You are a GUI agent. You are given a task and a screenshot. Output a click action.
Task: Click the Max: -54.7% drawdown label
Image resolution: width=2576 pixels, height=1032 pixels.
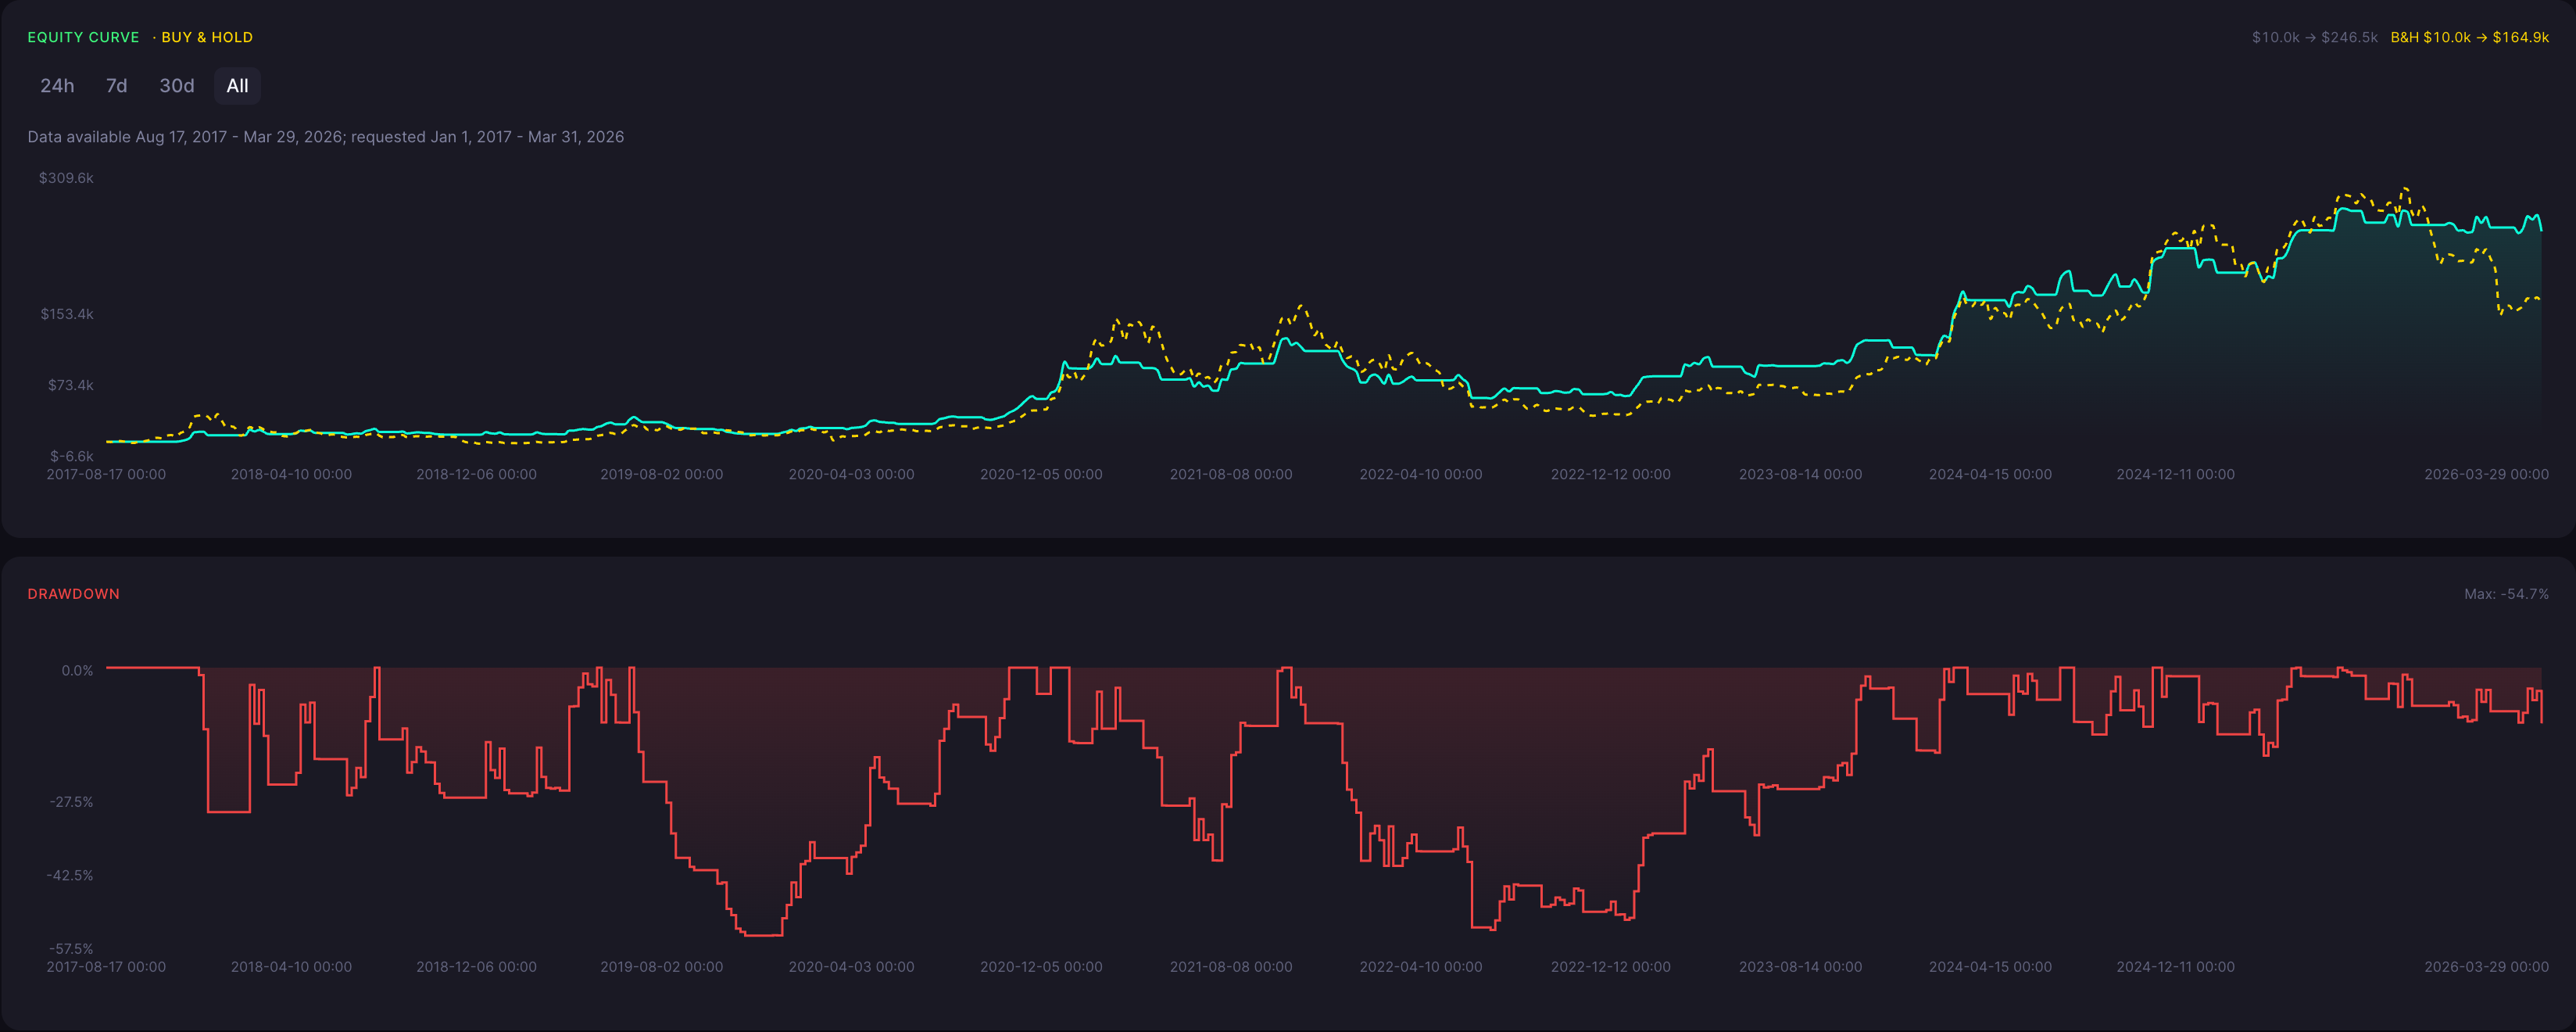click(2507, 594)
